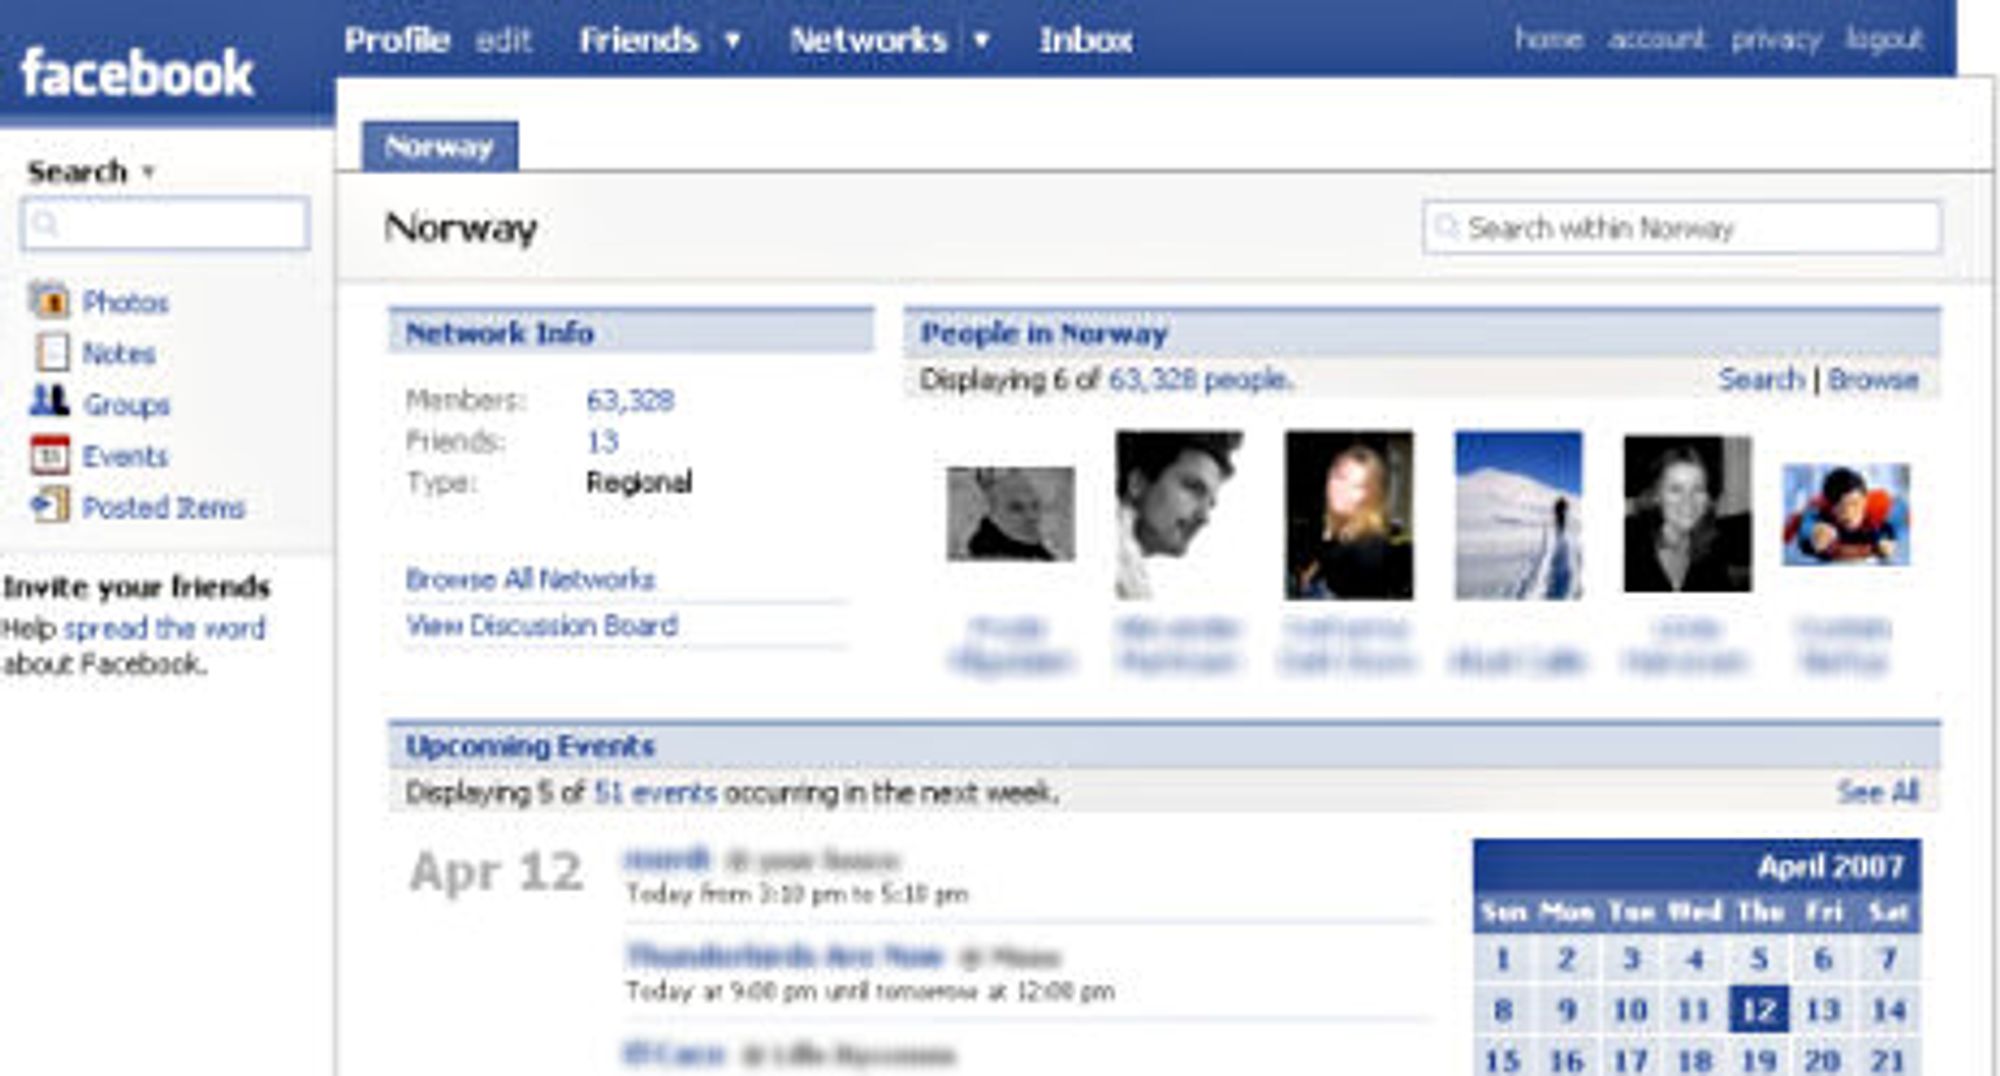
Task: Expand the Networks dropdown arrow
Action: click(x=981, y=40)
